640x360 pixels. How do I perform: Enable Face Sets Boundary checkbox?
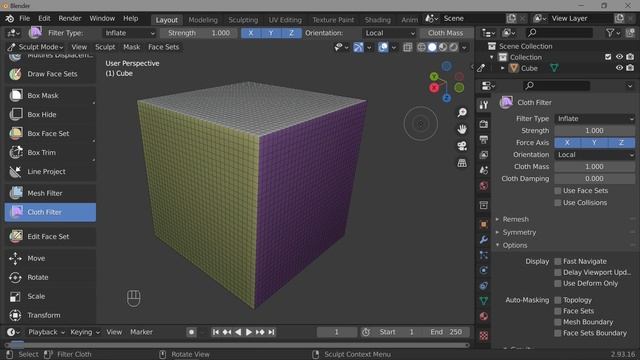558,333
